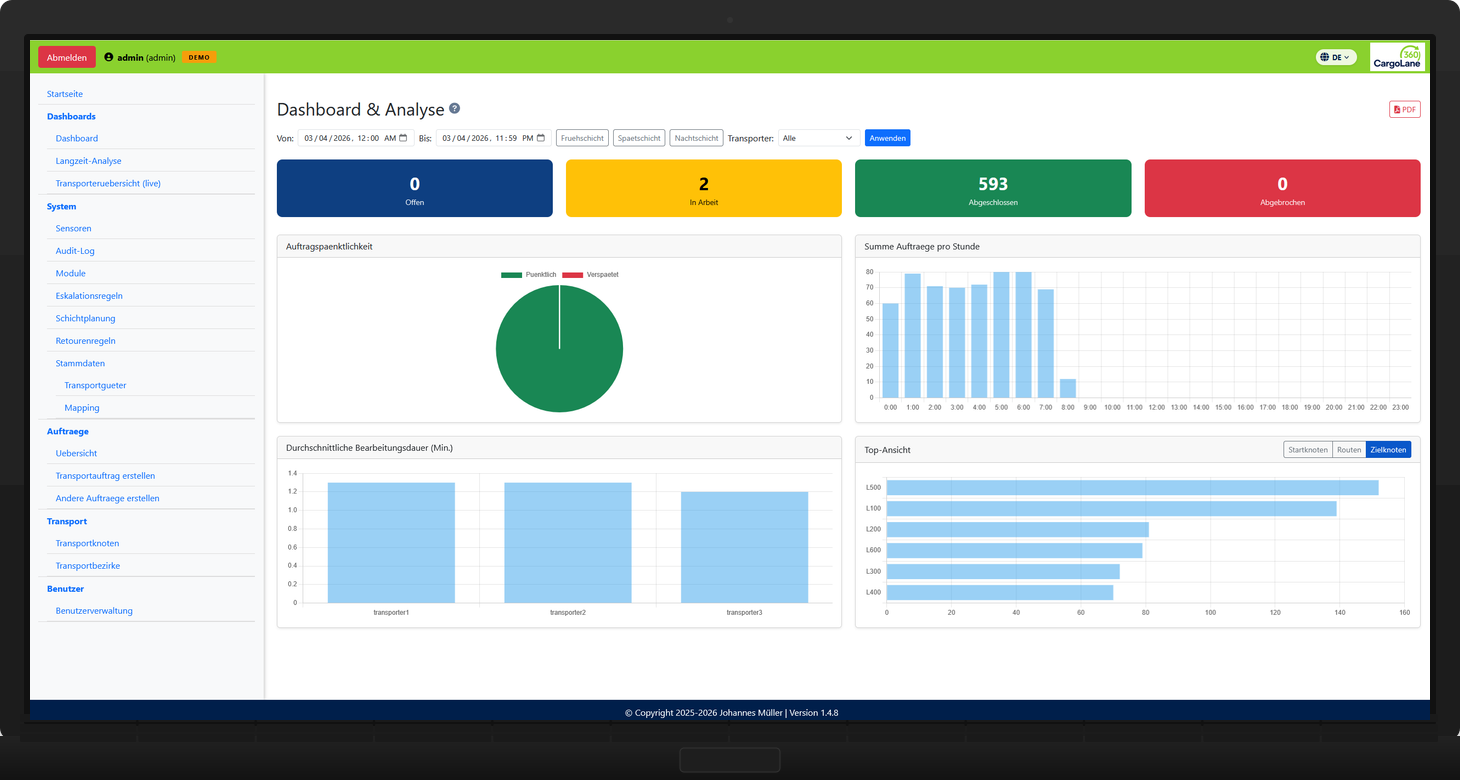This screenshot has height=780, width=1460.
Task: Switch Top-Ansicht to Startknoten view
Action: (1308, 449)
